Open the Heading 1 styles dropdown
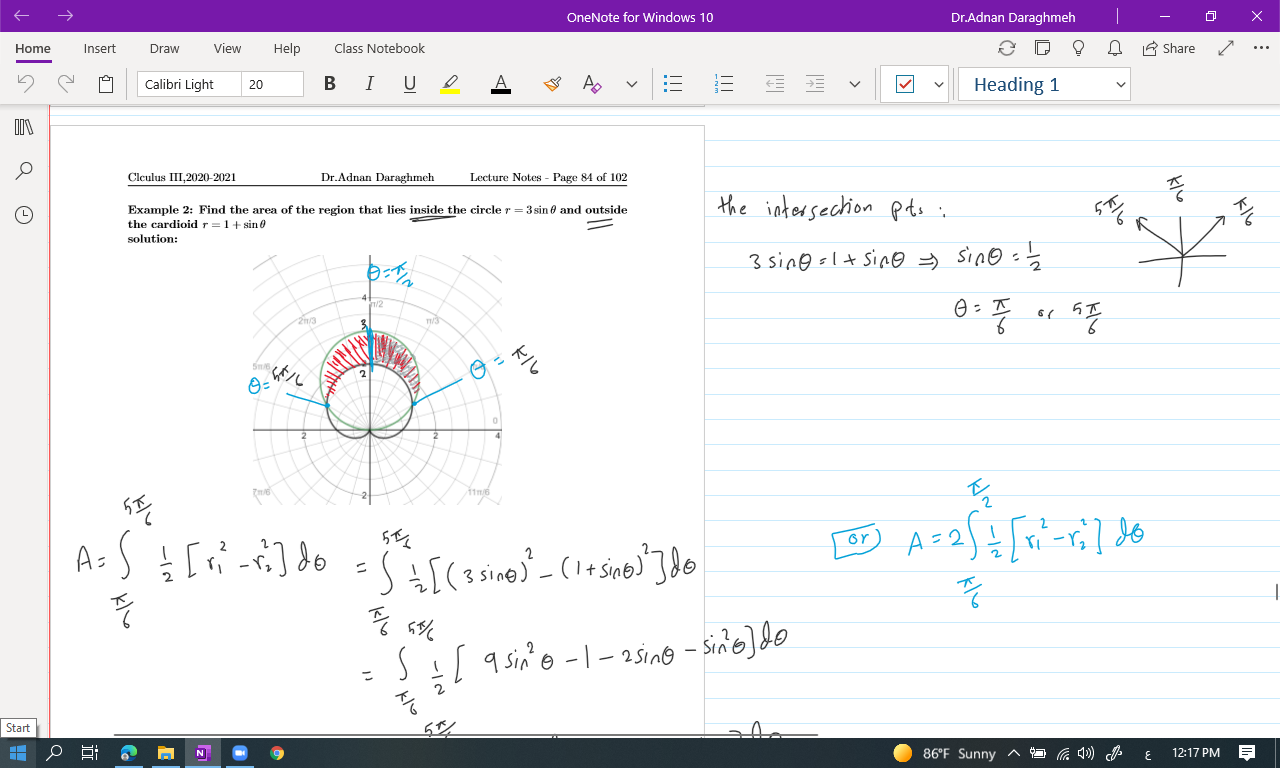 tap(1043, 85)
